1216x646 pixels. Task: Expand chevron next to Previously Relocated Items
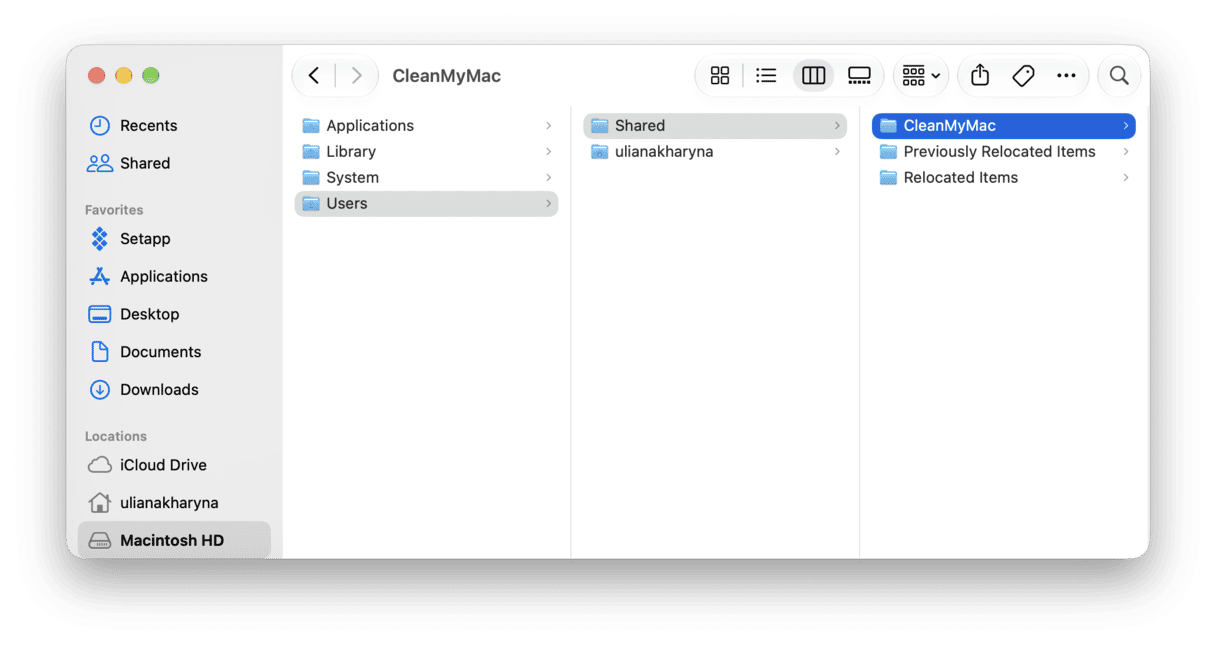[1126, 152]
